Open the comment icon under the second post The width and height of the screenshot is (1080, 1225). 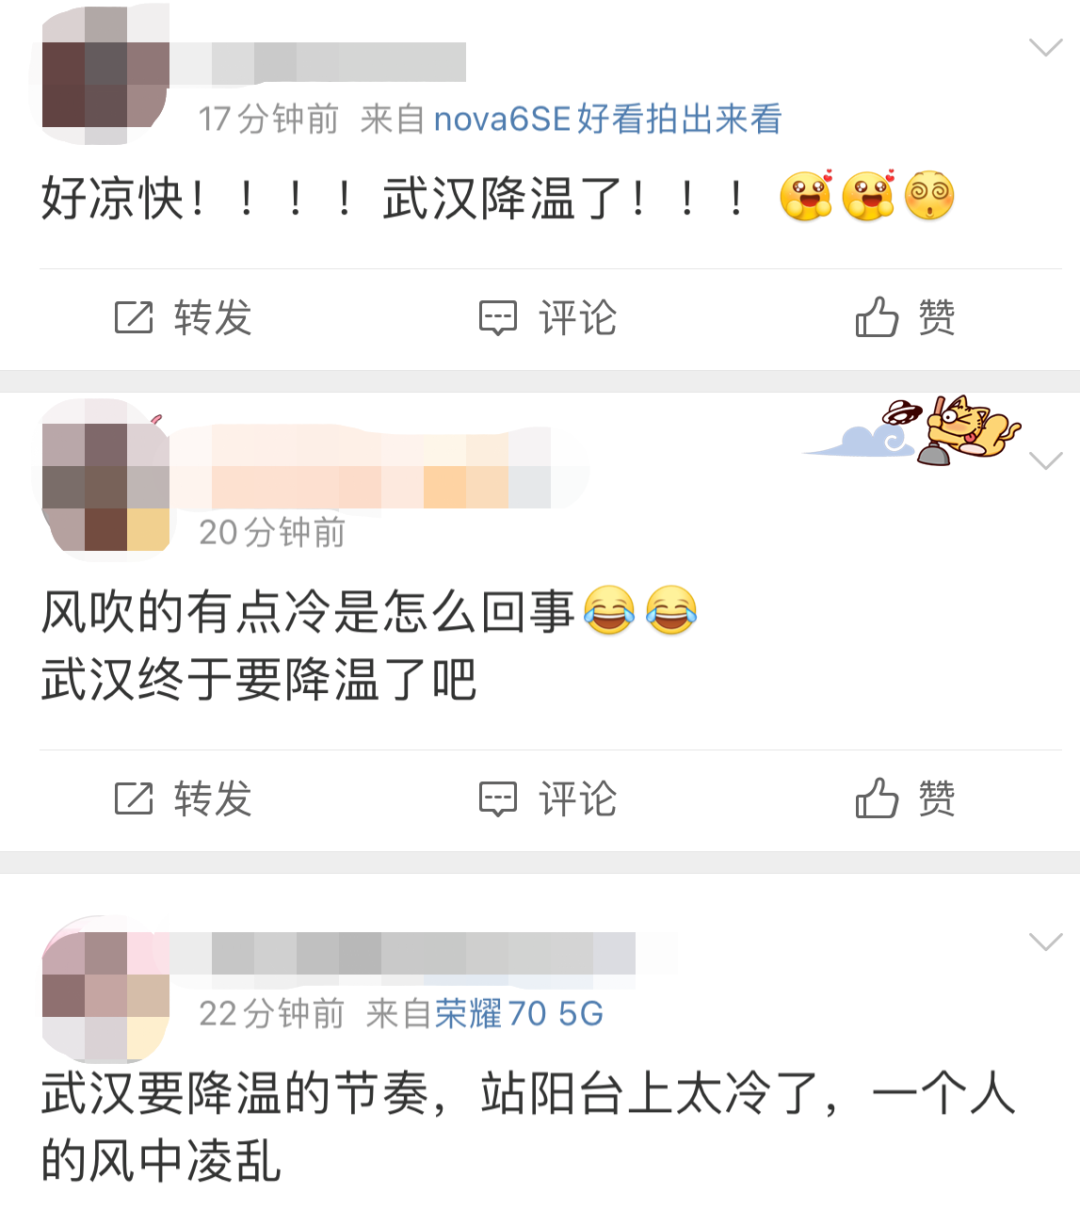(497, 800)
